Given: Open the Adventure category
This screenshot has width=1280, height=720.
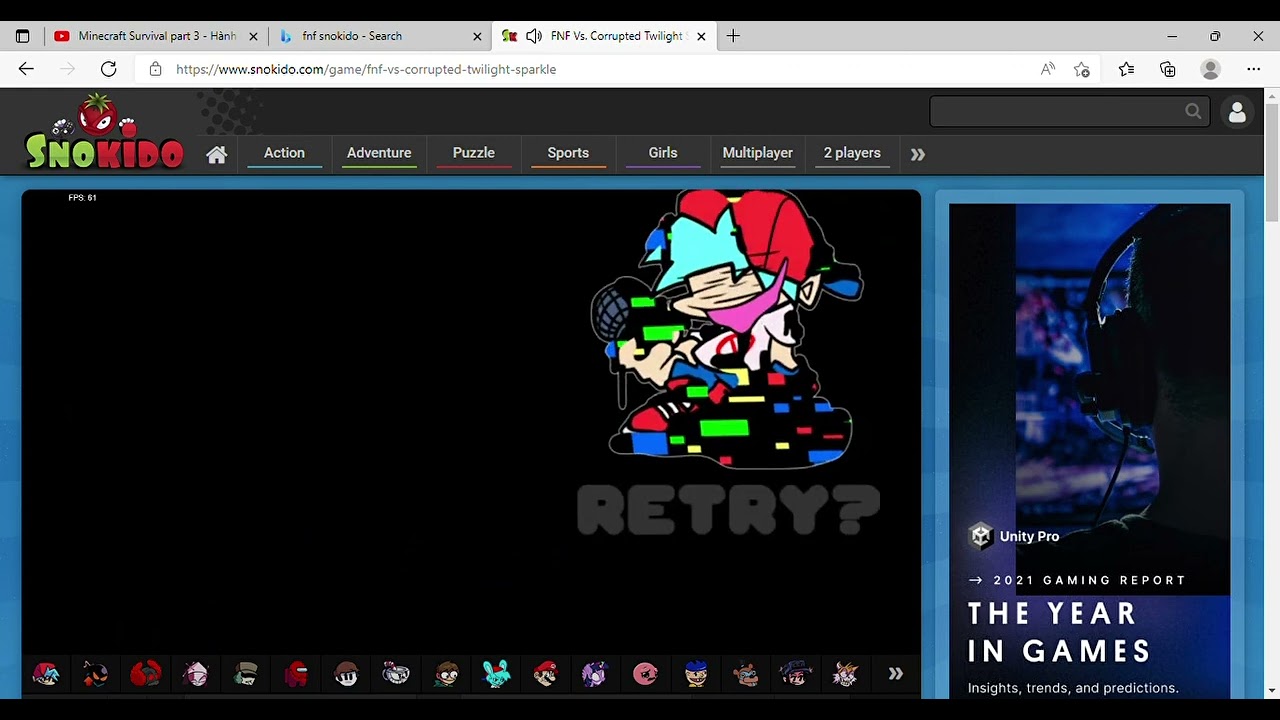Looking at the screenshot, I should pos(379,153).
